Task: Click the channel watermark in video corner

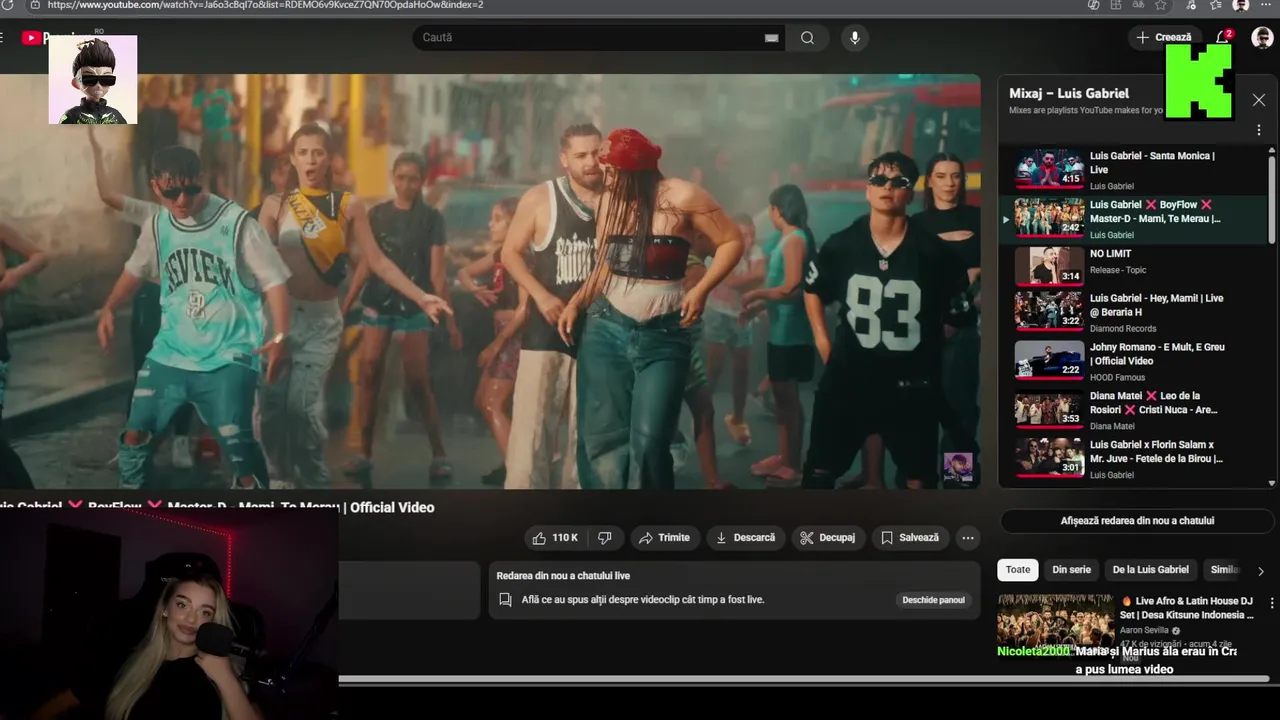Action: click(x=957, y=468)
